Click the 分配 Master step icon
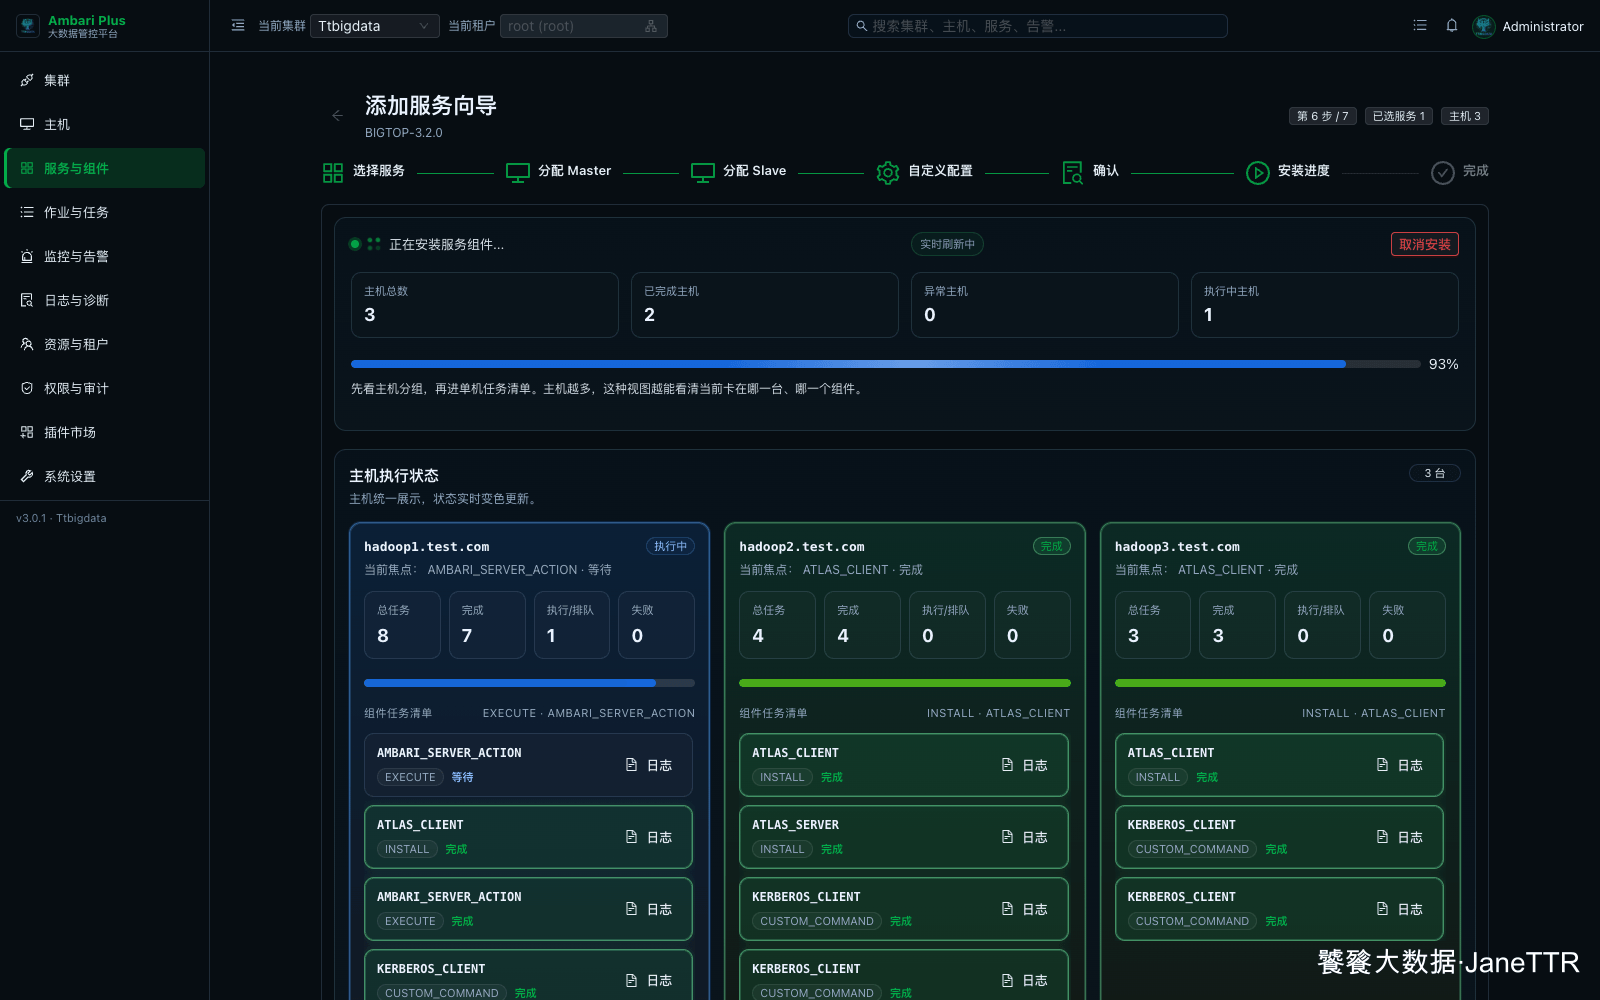This screenshot has height=1000, width=1600. pyautogui.click(x=518, y=173)
